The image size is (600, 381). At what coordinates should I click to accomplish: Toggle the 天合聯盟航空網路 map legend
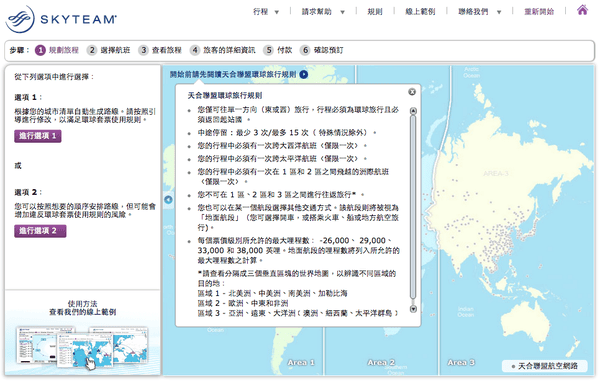tap(545, 366)
